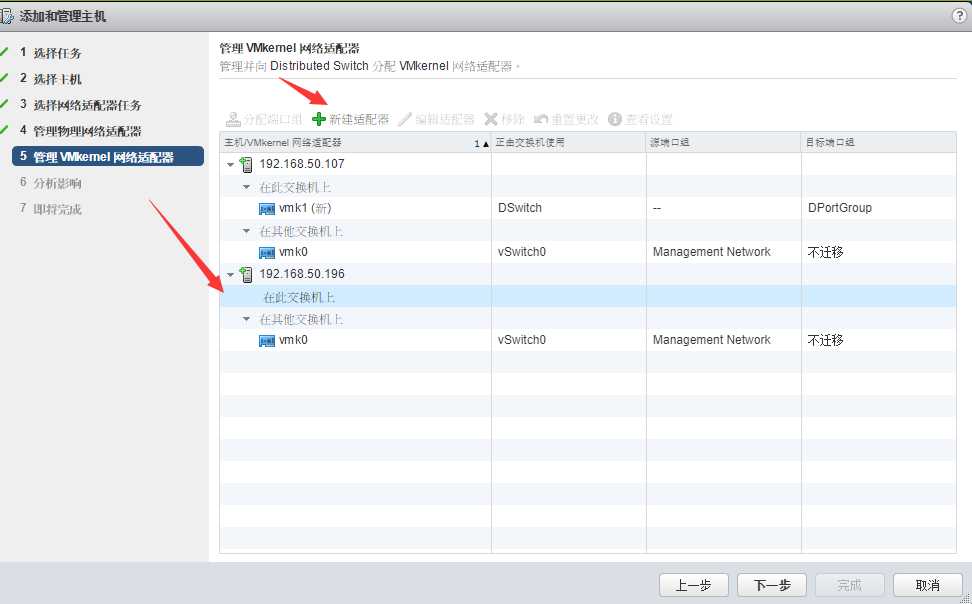Screen dimensions: 972x604
Task: Click the vmk0 adapter icon under 192.168.50.196
Action: [x=267, y=341]
